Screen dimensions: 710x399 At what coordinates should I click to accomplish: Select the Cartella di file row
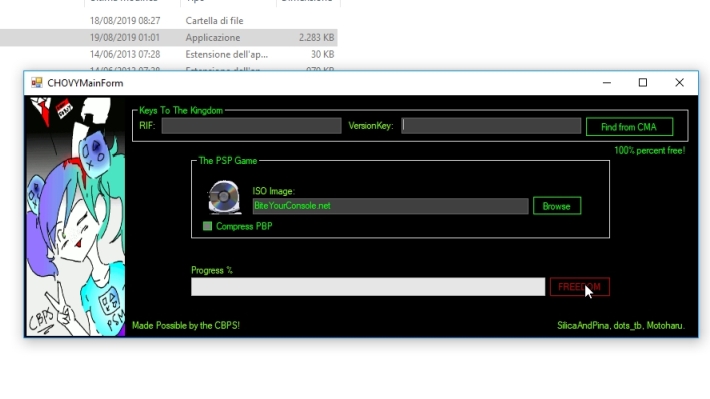coord(168,21)
